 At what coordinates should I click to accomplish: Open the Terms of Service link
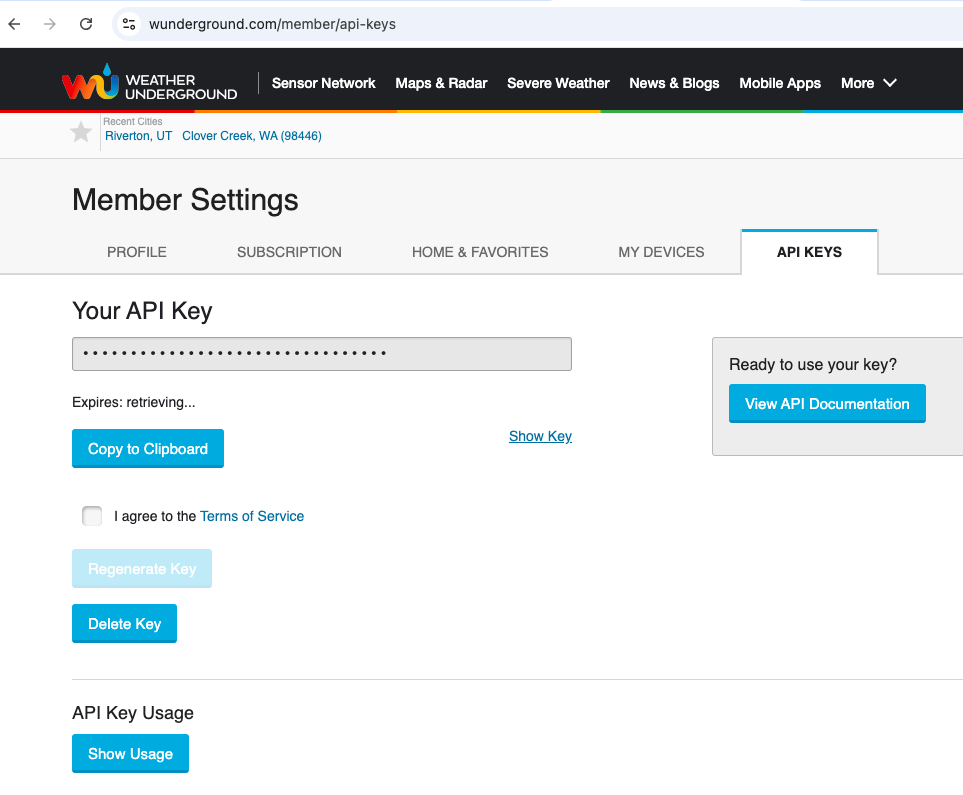pyautogui.click(x=252, y=516)
